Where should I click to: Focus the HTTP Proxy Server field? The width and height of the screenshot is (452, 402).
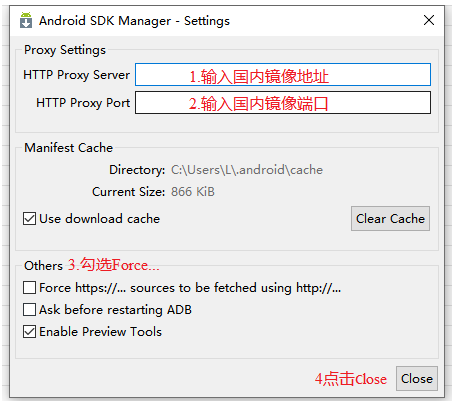283,74
